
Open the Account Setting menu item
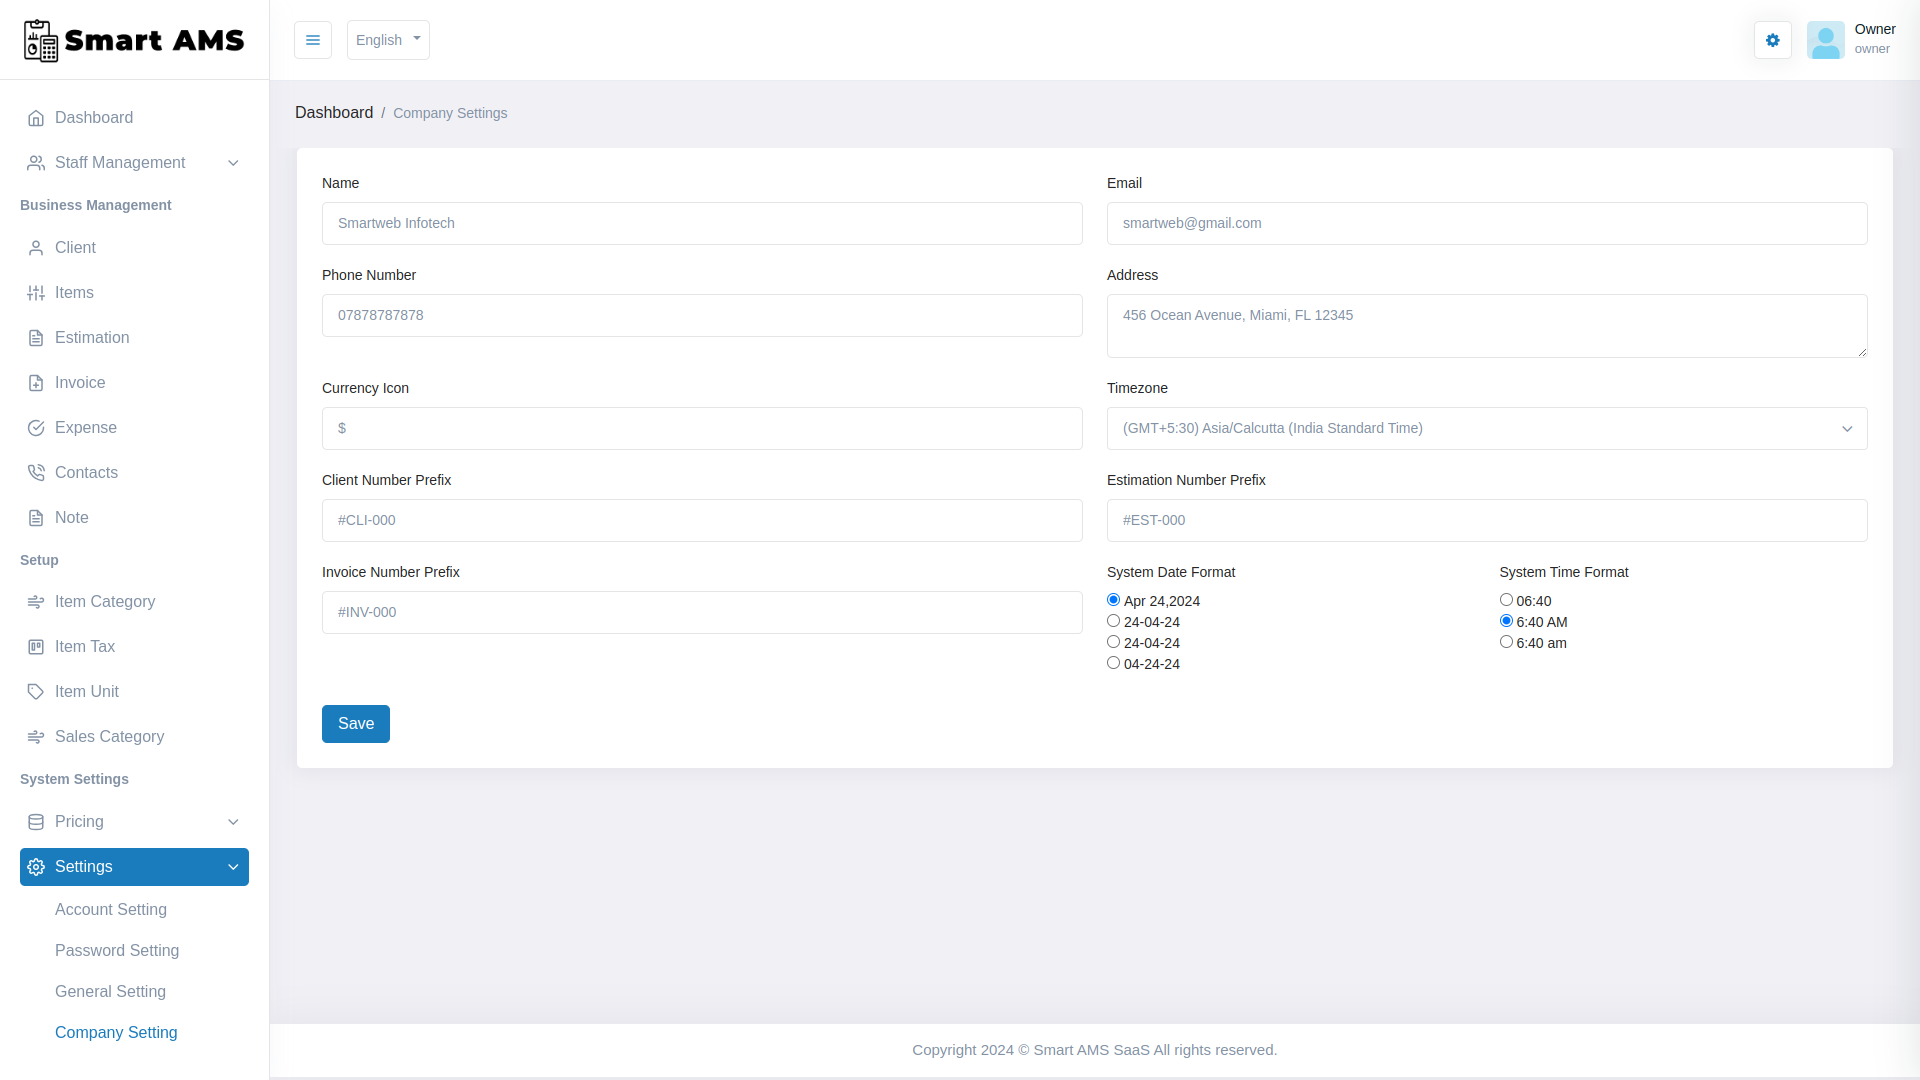pyautogui.click(x=110, y=910)
